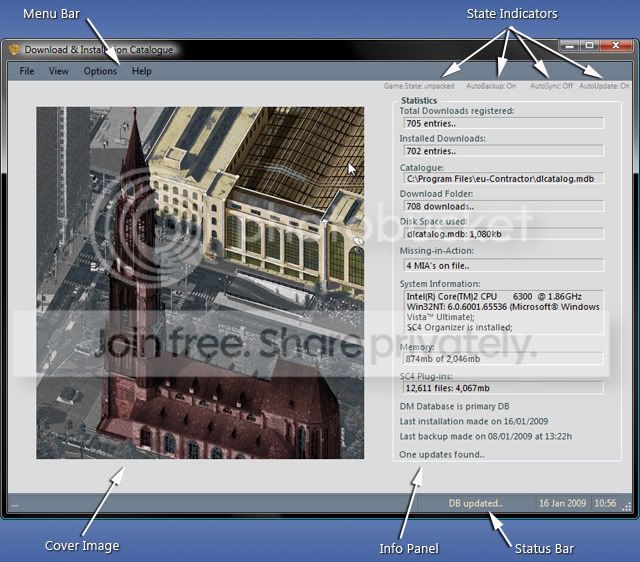Screen dimensions: 640x562
Task: Click the '708 downloads..' folder field
Action: pos(504,206)
